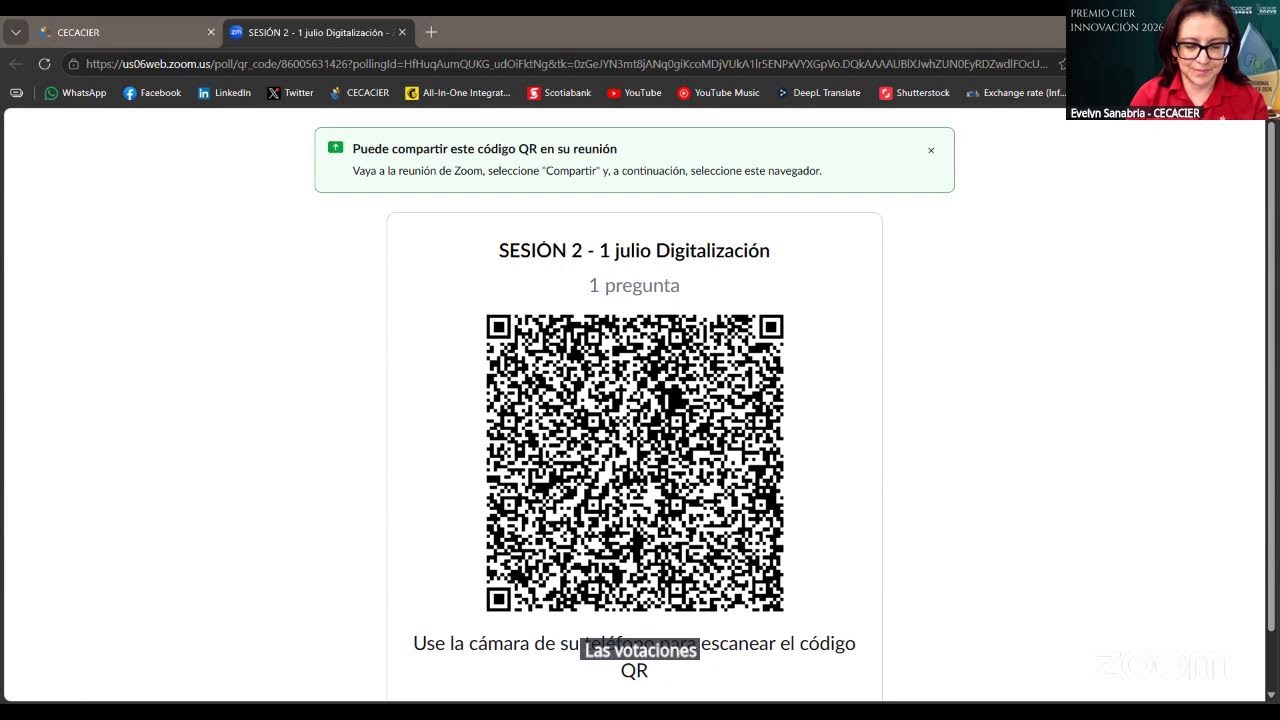The height and width of the screenshot is (720, 1280).
Task: Select the SESIÓN 2 - 1 julio Digitalización tab
Action: pos(318,32)
